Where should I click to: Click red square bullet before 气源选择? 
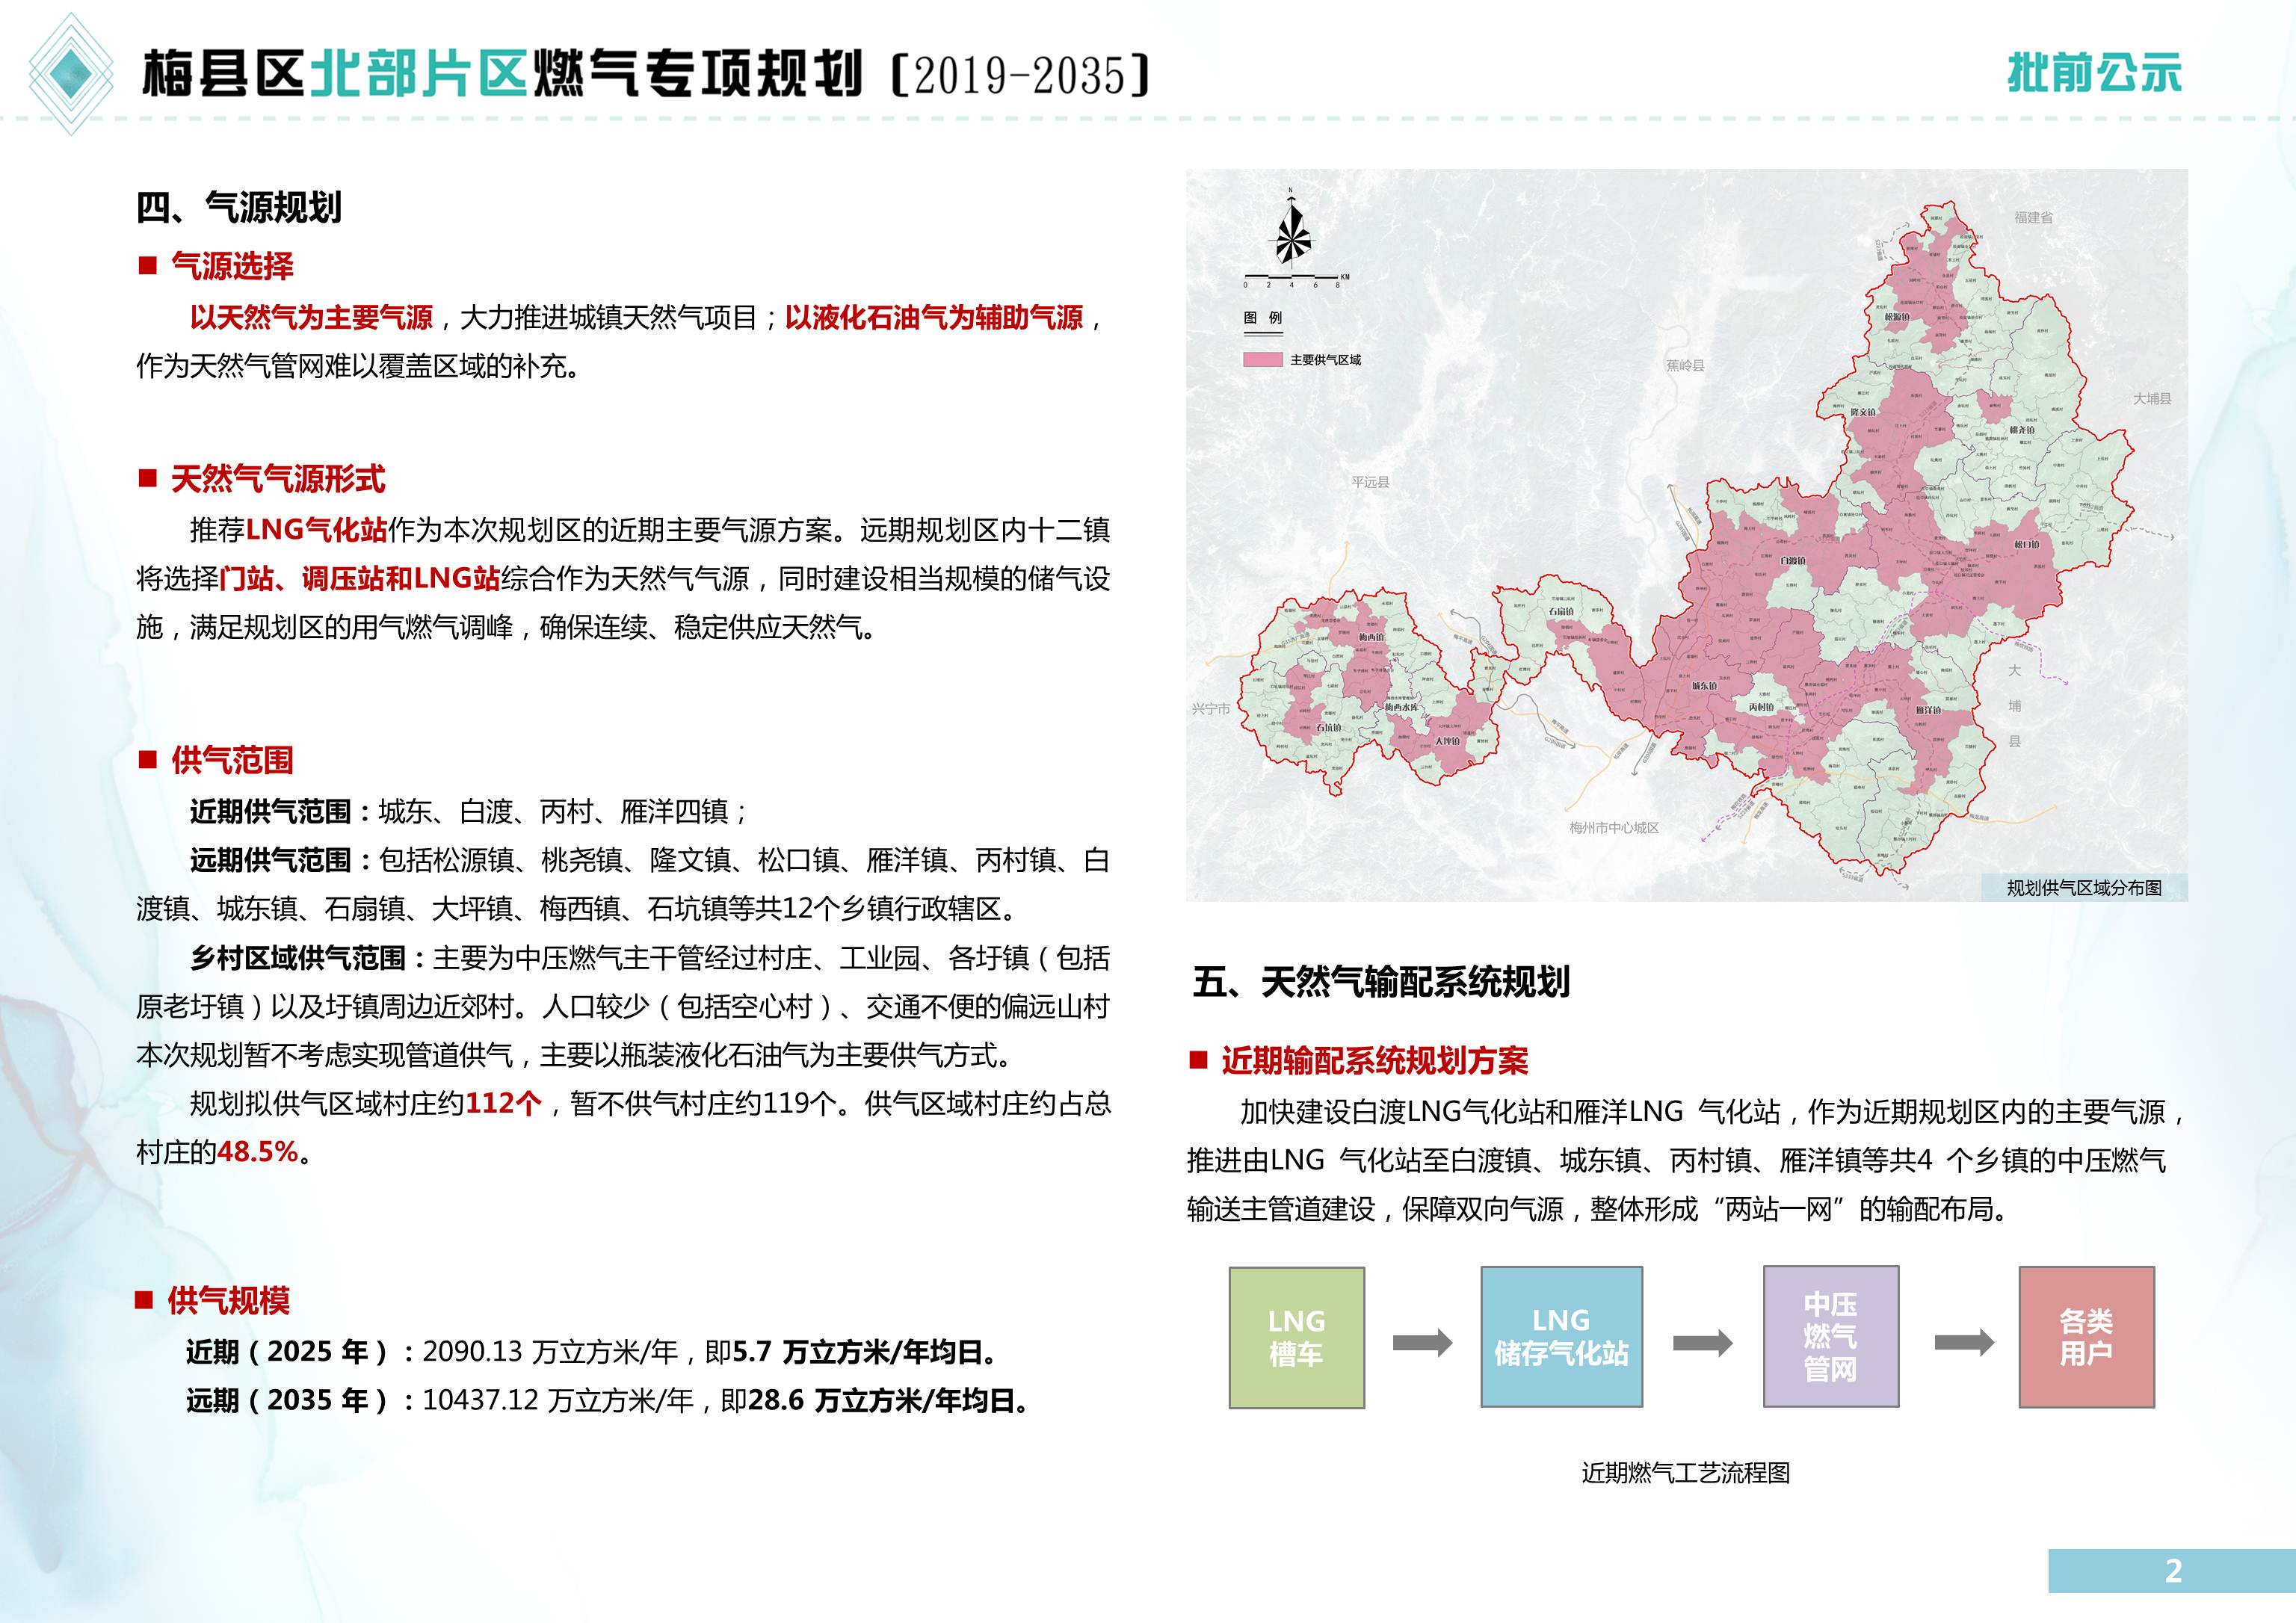[x=148, y=266]
